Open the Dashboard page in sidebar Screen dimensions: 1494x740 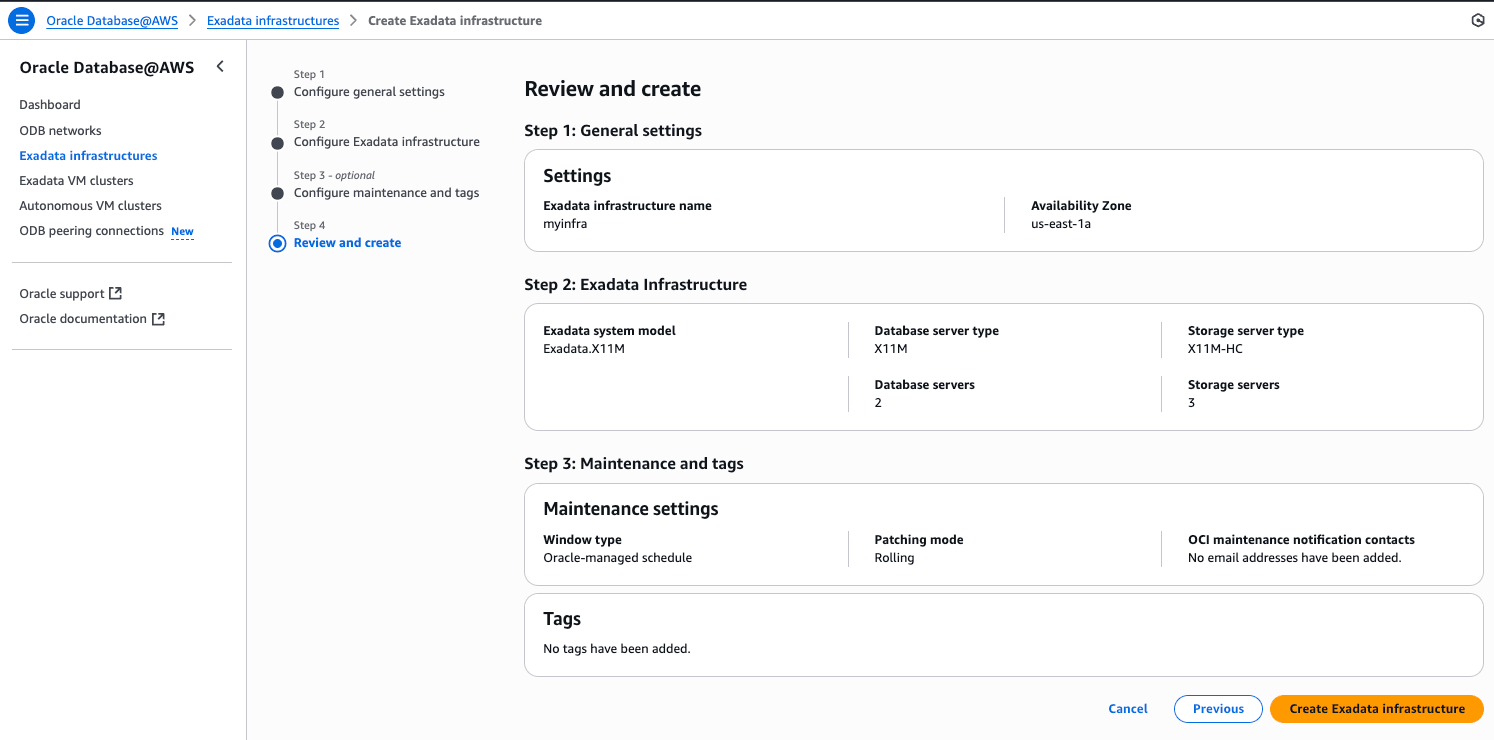[x=50, y=105]
